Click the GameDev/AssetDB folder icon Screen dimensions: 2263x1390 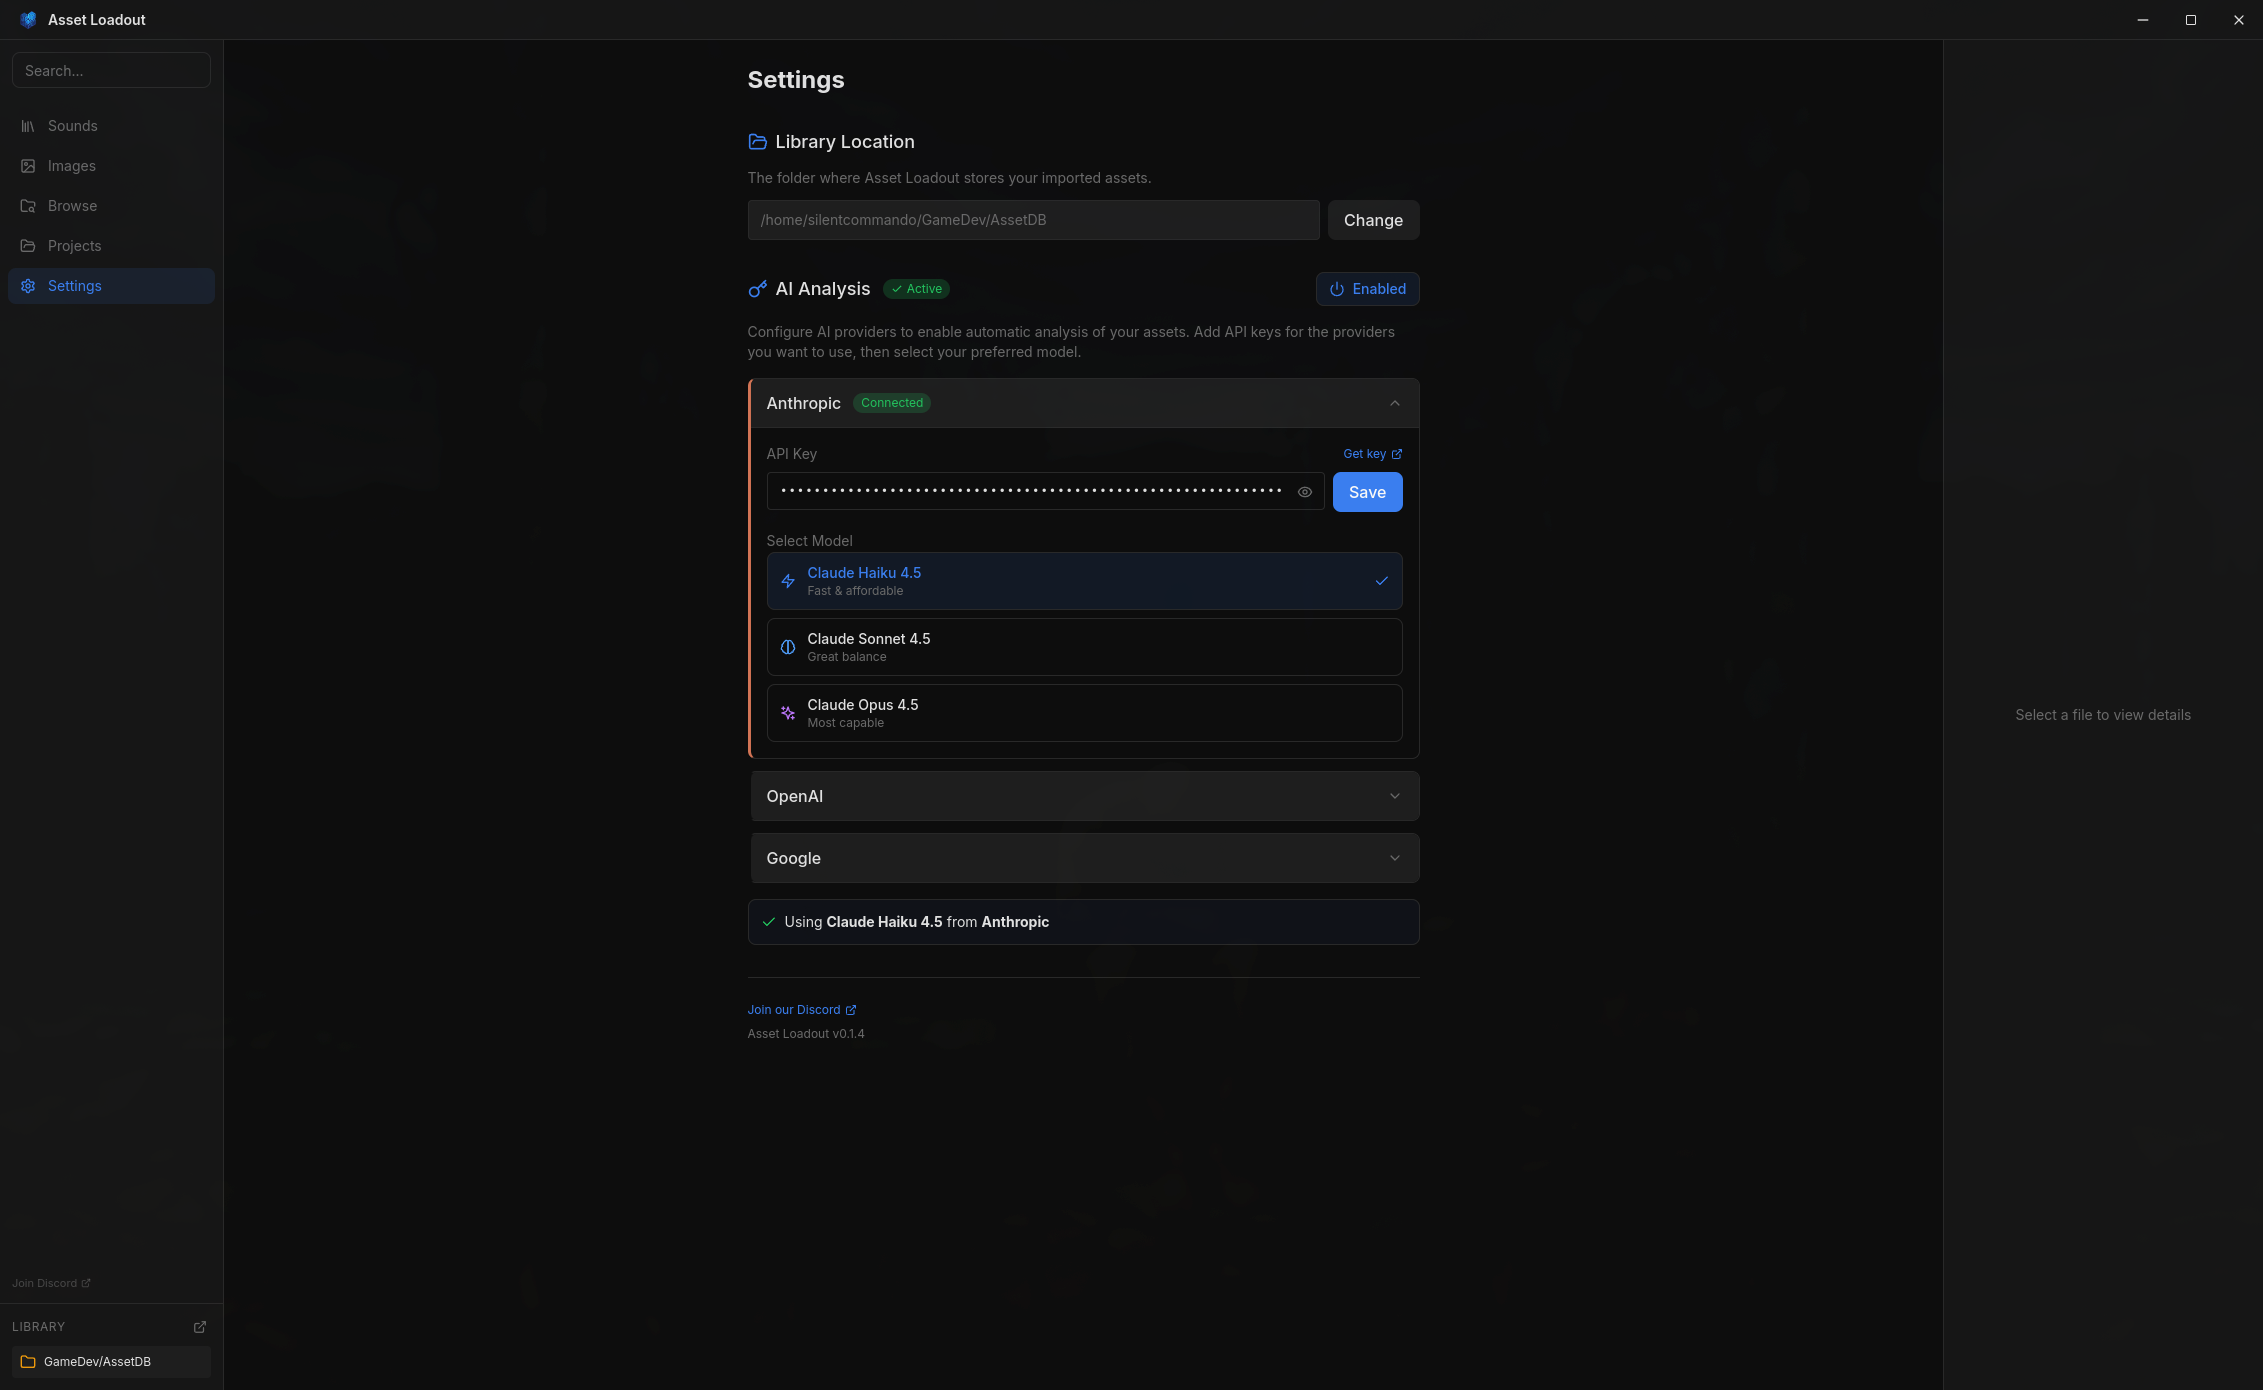pos(28,1362)
